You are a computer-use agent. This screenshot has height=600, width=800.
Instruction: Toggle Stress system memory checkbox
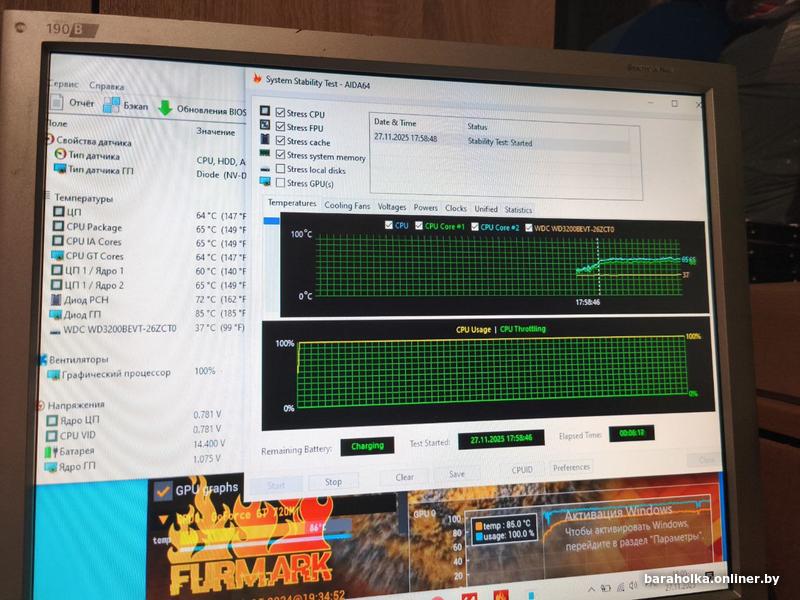[280, 154]
